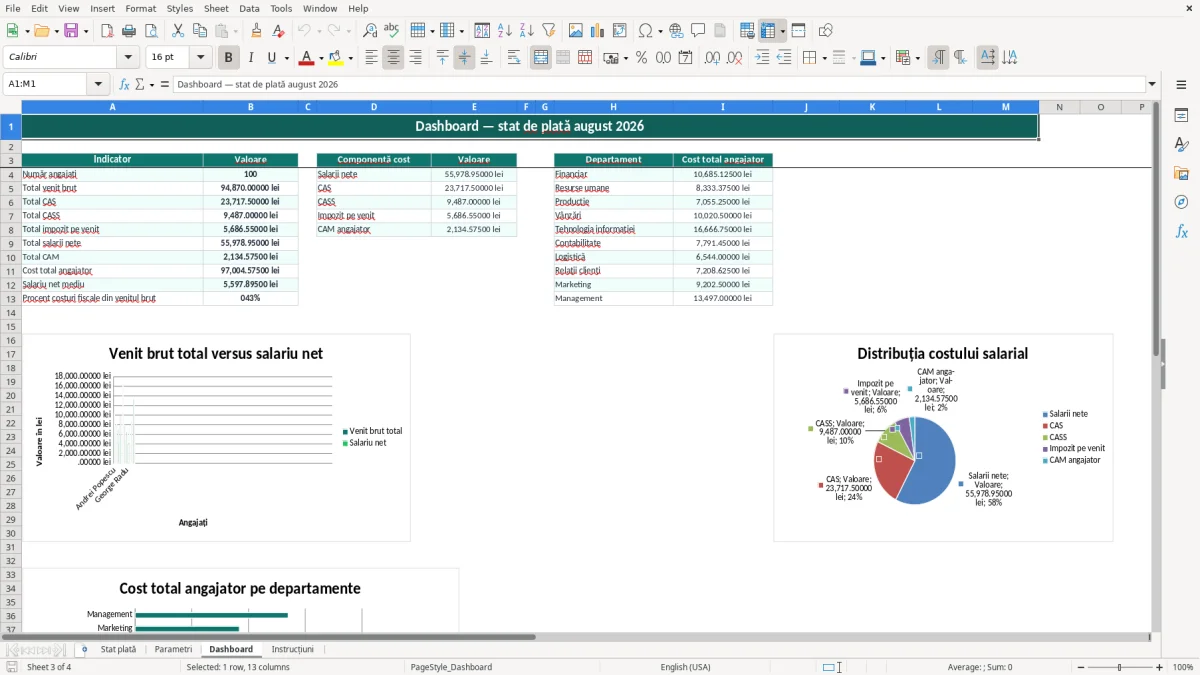This screenshot has height=675, width=1200.
Task: Run the Spelling check icon
Action: point(392,31)
